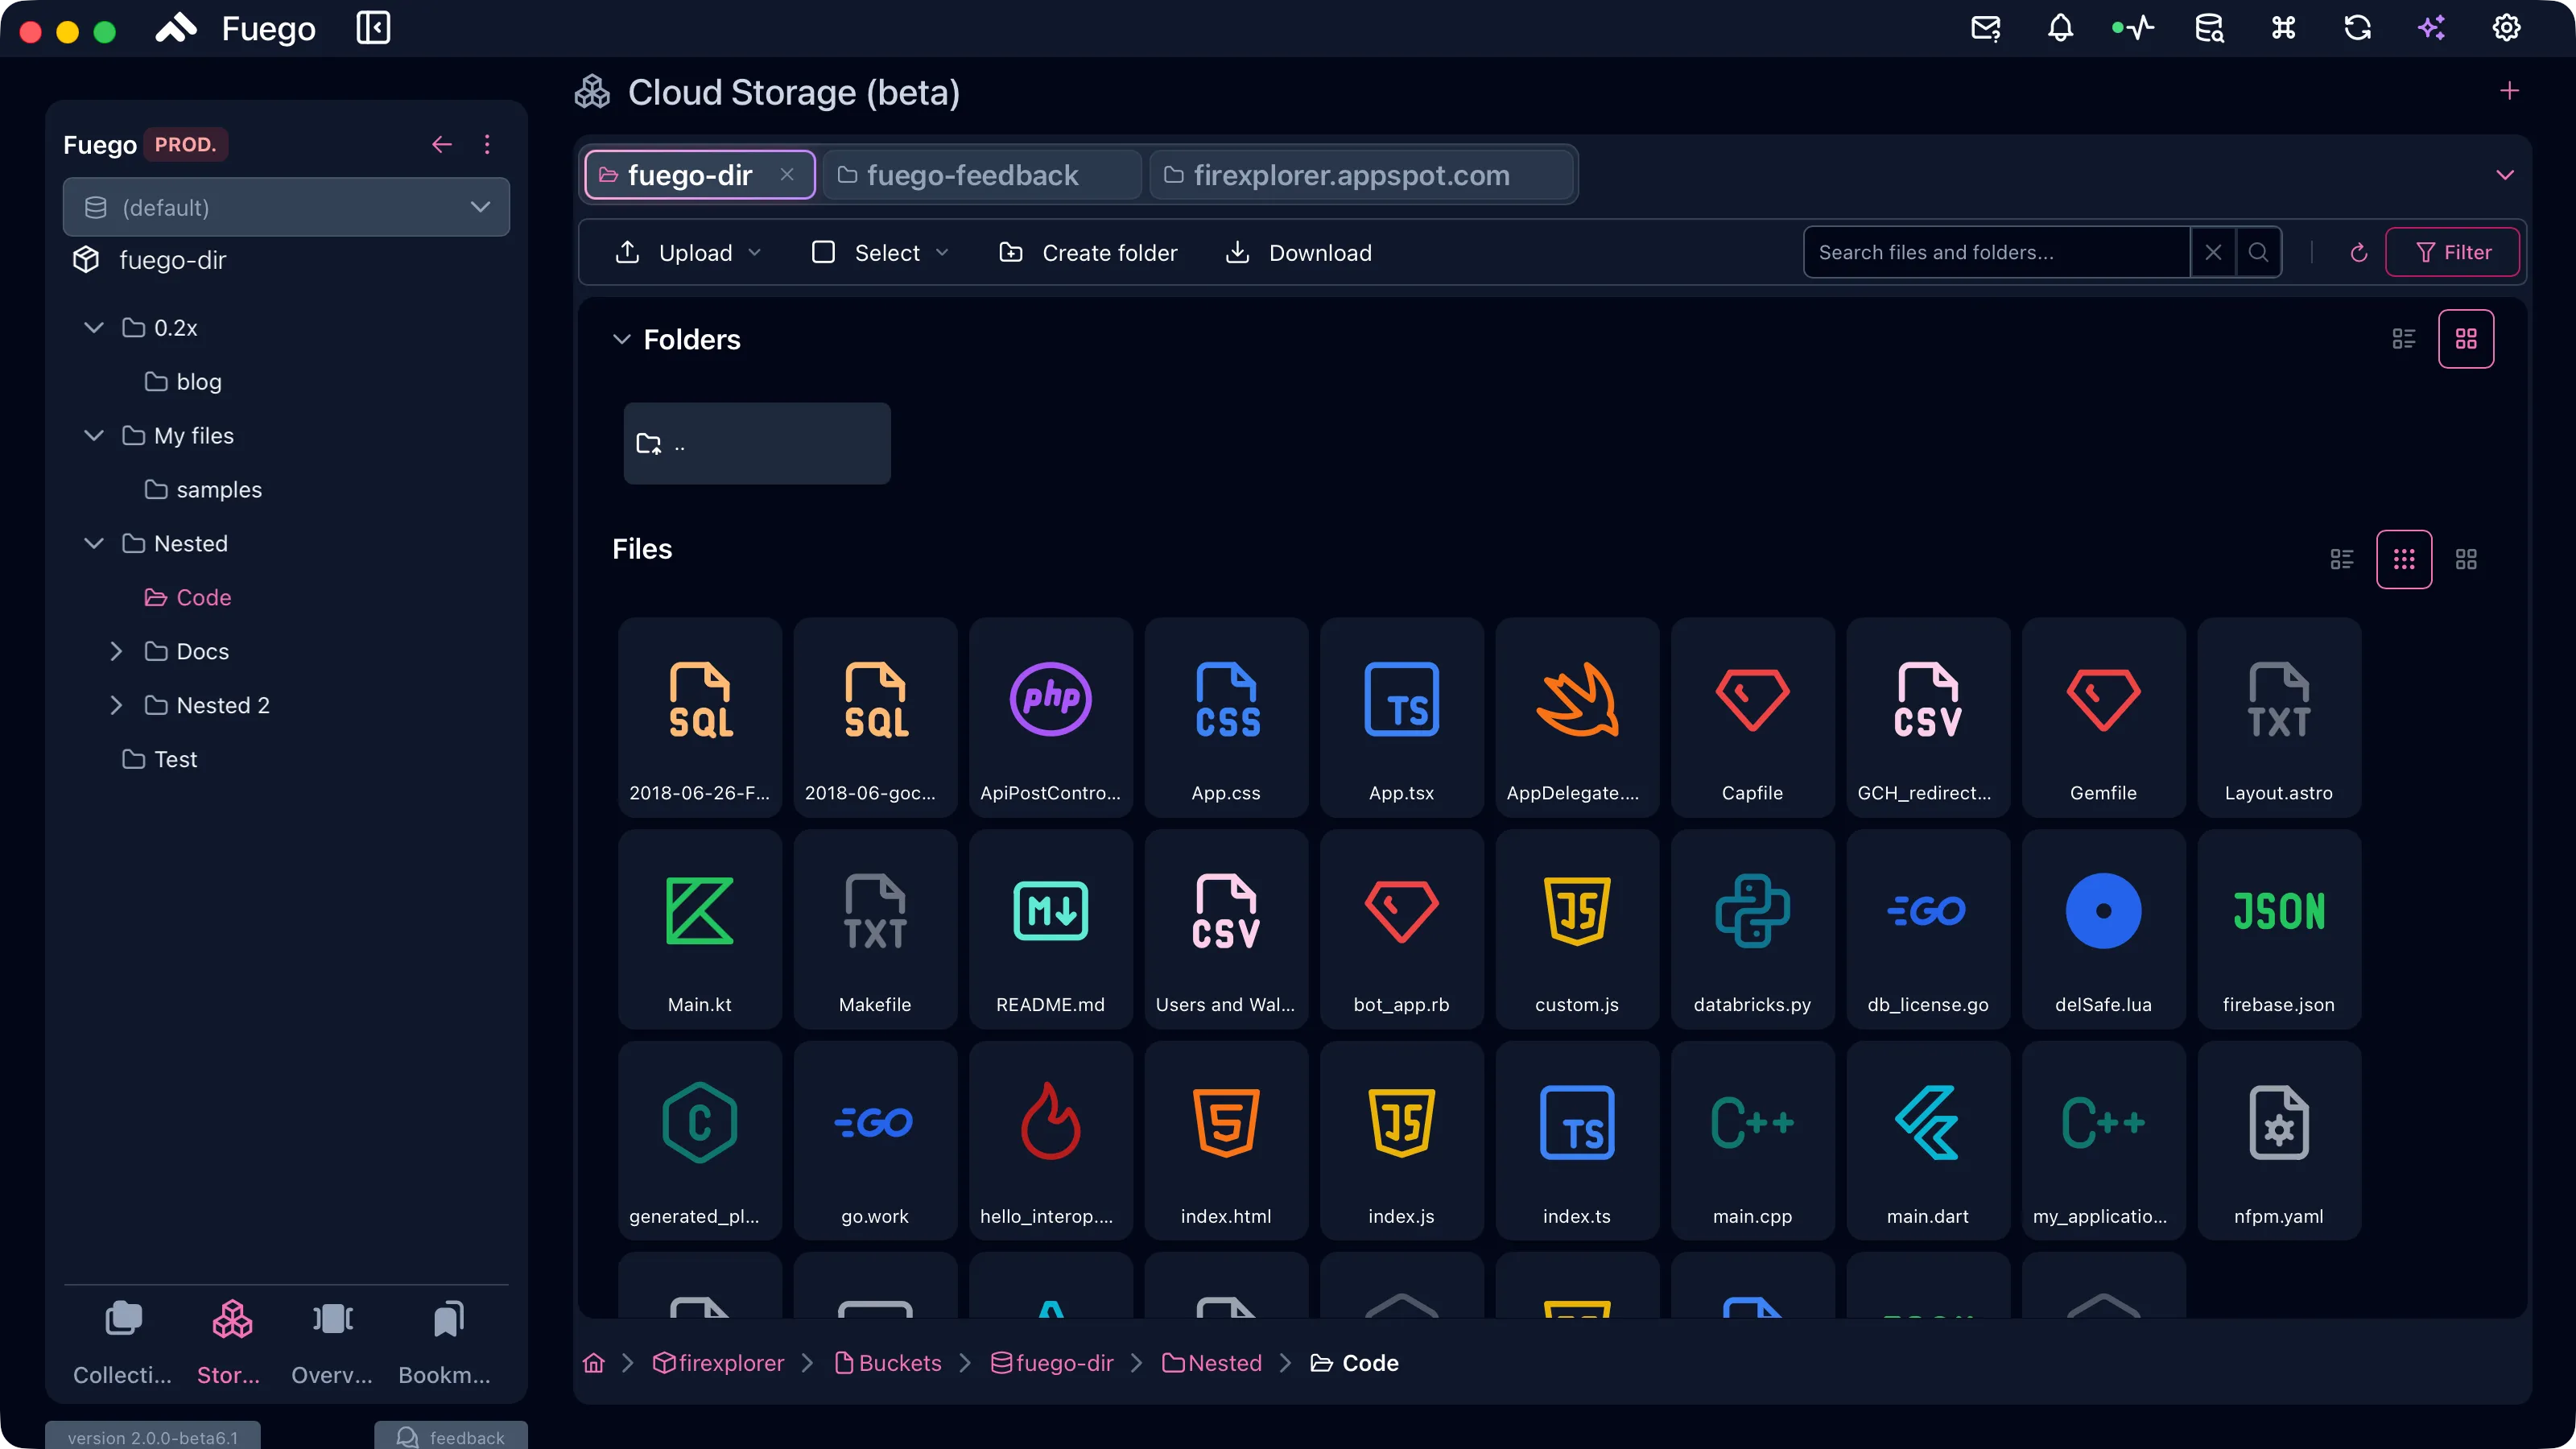
Task: Open the database search icon
Action: [x=2209, y=28]
